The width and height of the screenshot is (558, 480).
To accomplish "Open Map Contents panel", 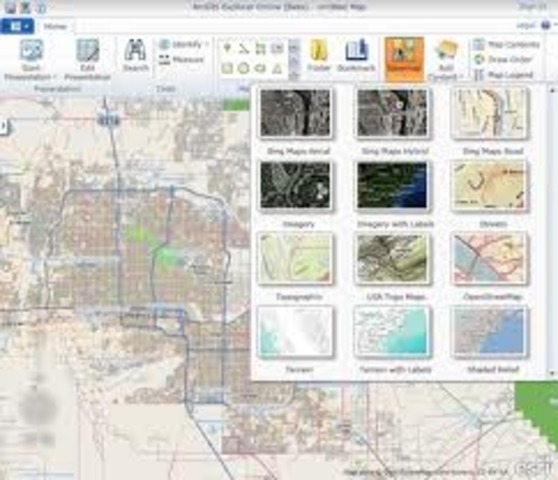I will coord(506,44).
